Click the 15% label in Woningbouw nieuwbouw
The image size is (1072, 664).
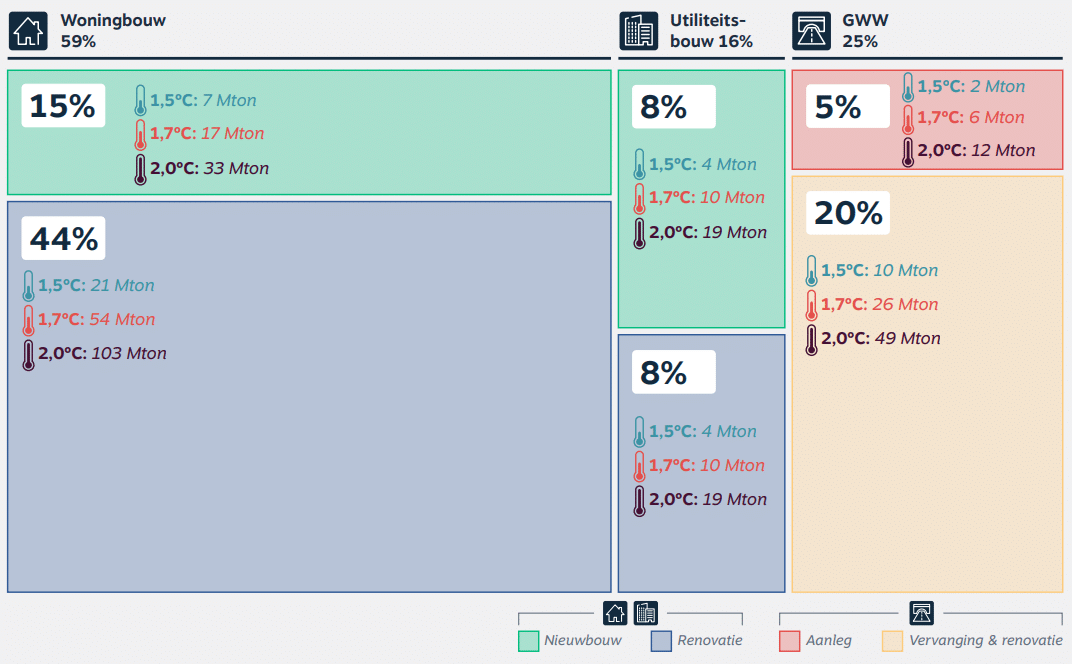[x=63, y=105]
